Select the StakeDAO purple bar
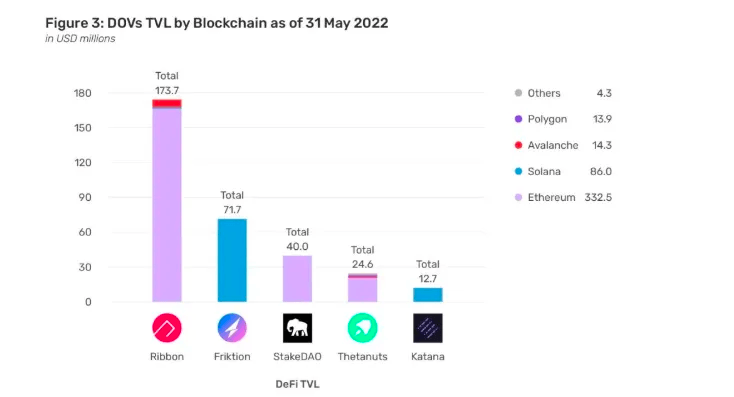Screen dimensions: 734x397 click(x=297, y=279)
